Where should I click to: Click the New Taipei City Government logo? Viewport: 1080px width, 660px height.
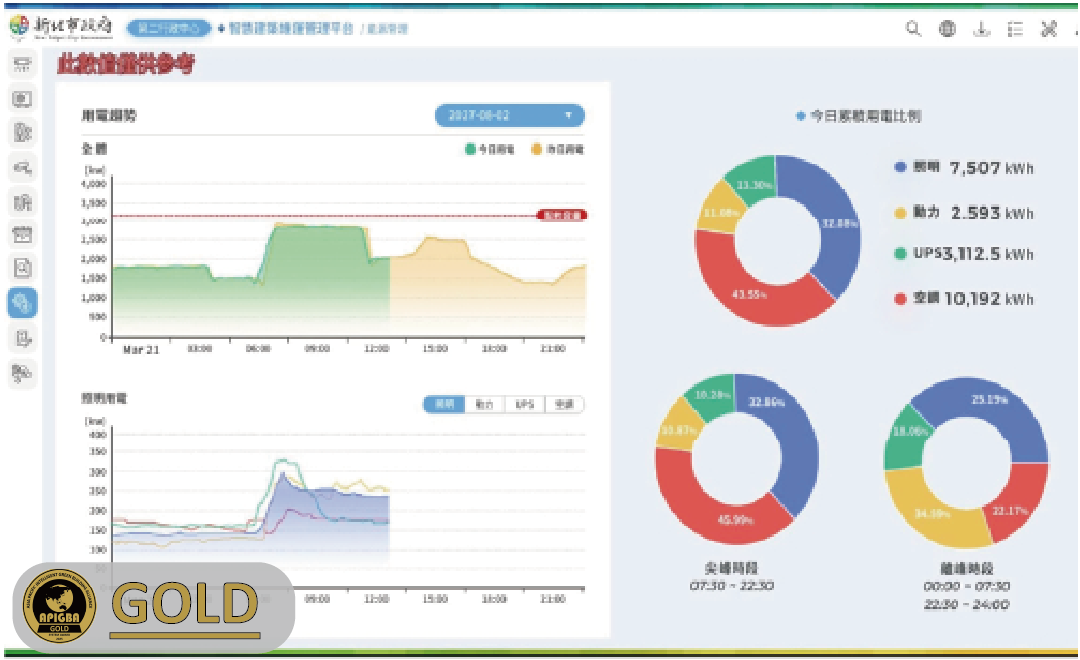pyautogui.click(x=62, y=27)
